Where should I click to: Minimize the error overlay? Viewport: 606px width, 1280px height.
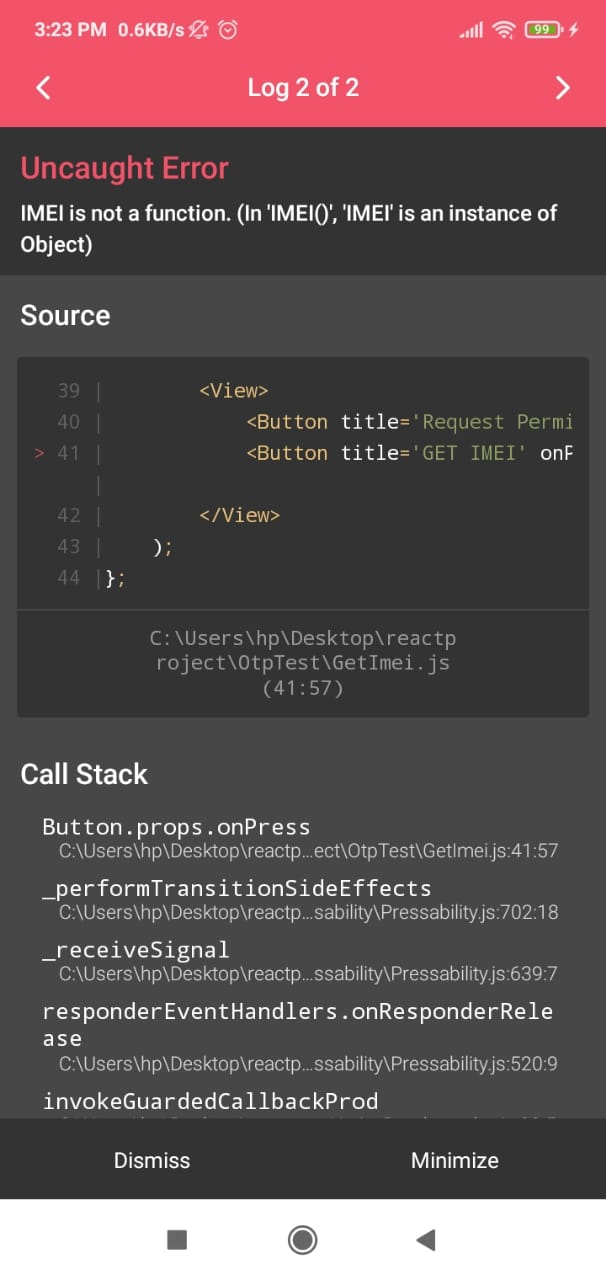tap(454, 1160)
